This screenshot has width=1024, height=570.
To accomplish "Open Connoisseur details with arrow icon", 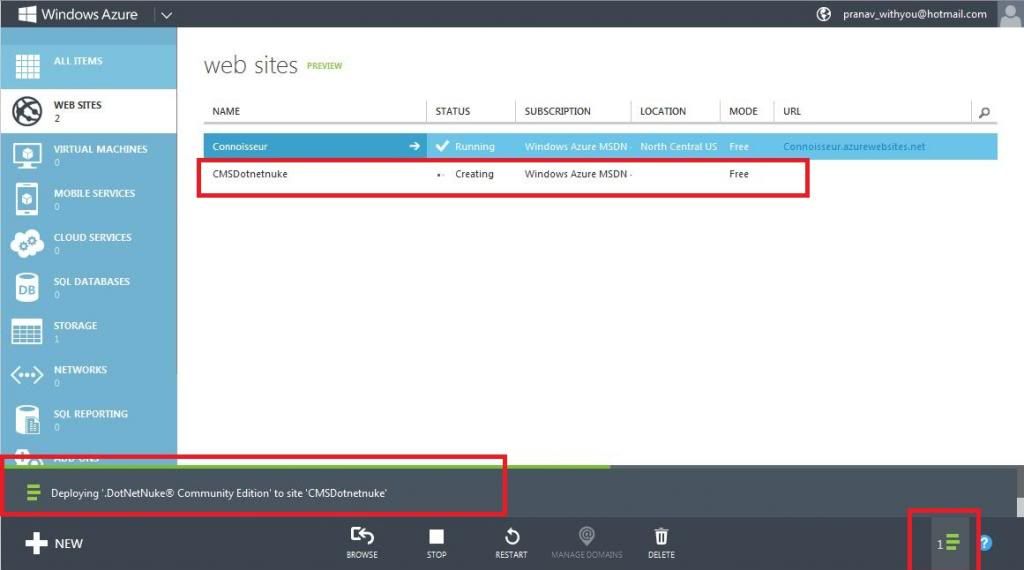I will 414,146.
